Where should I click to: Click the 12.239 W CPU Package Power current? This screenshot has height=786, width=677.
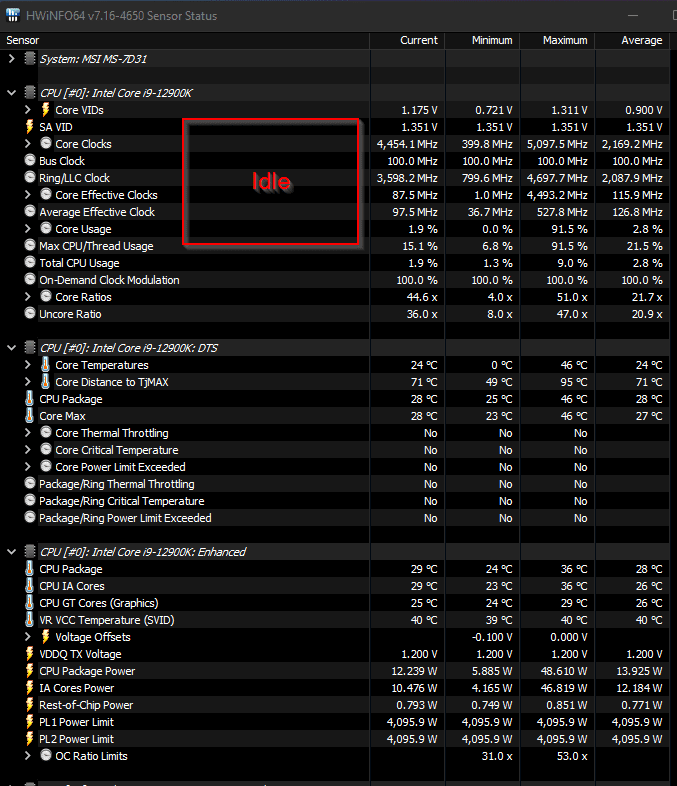414,671
